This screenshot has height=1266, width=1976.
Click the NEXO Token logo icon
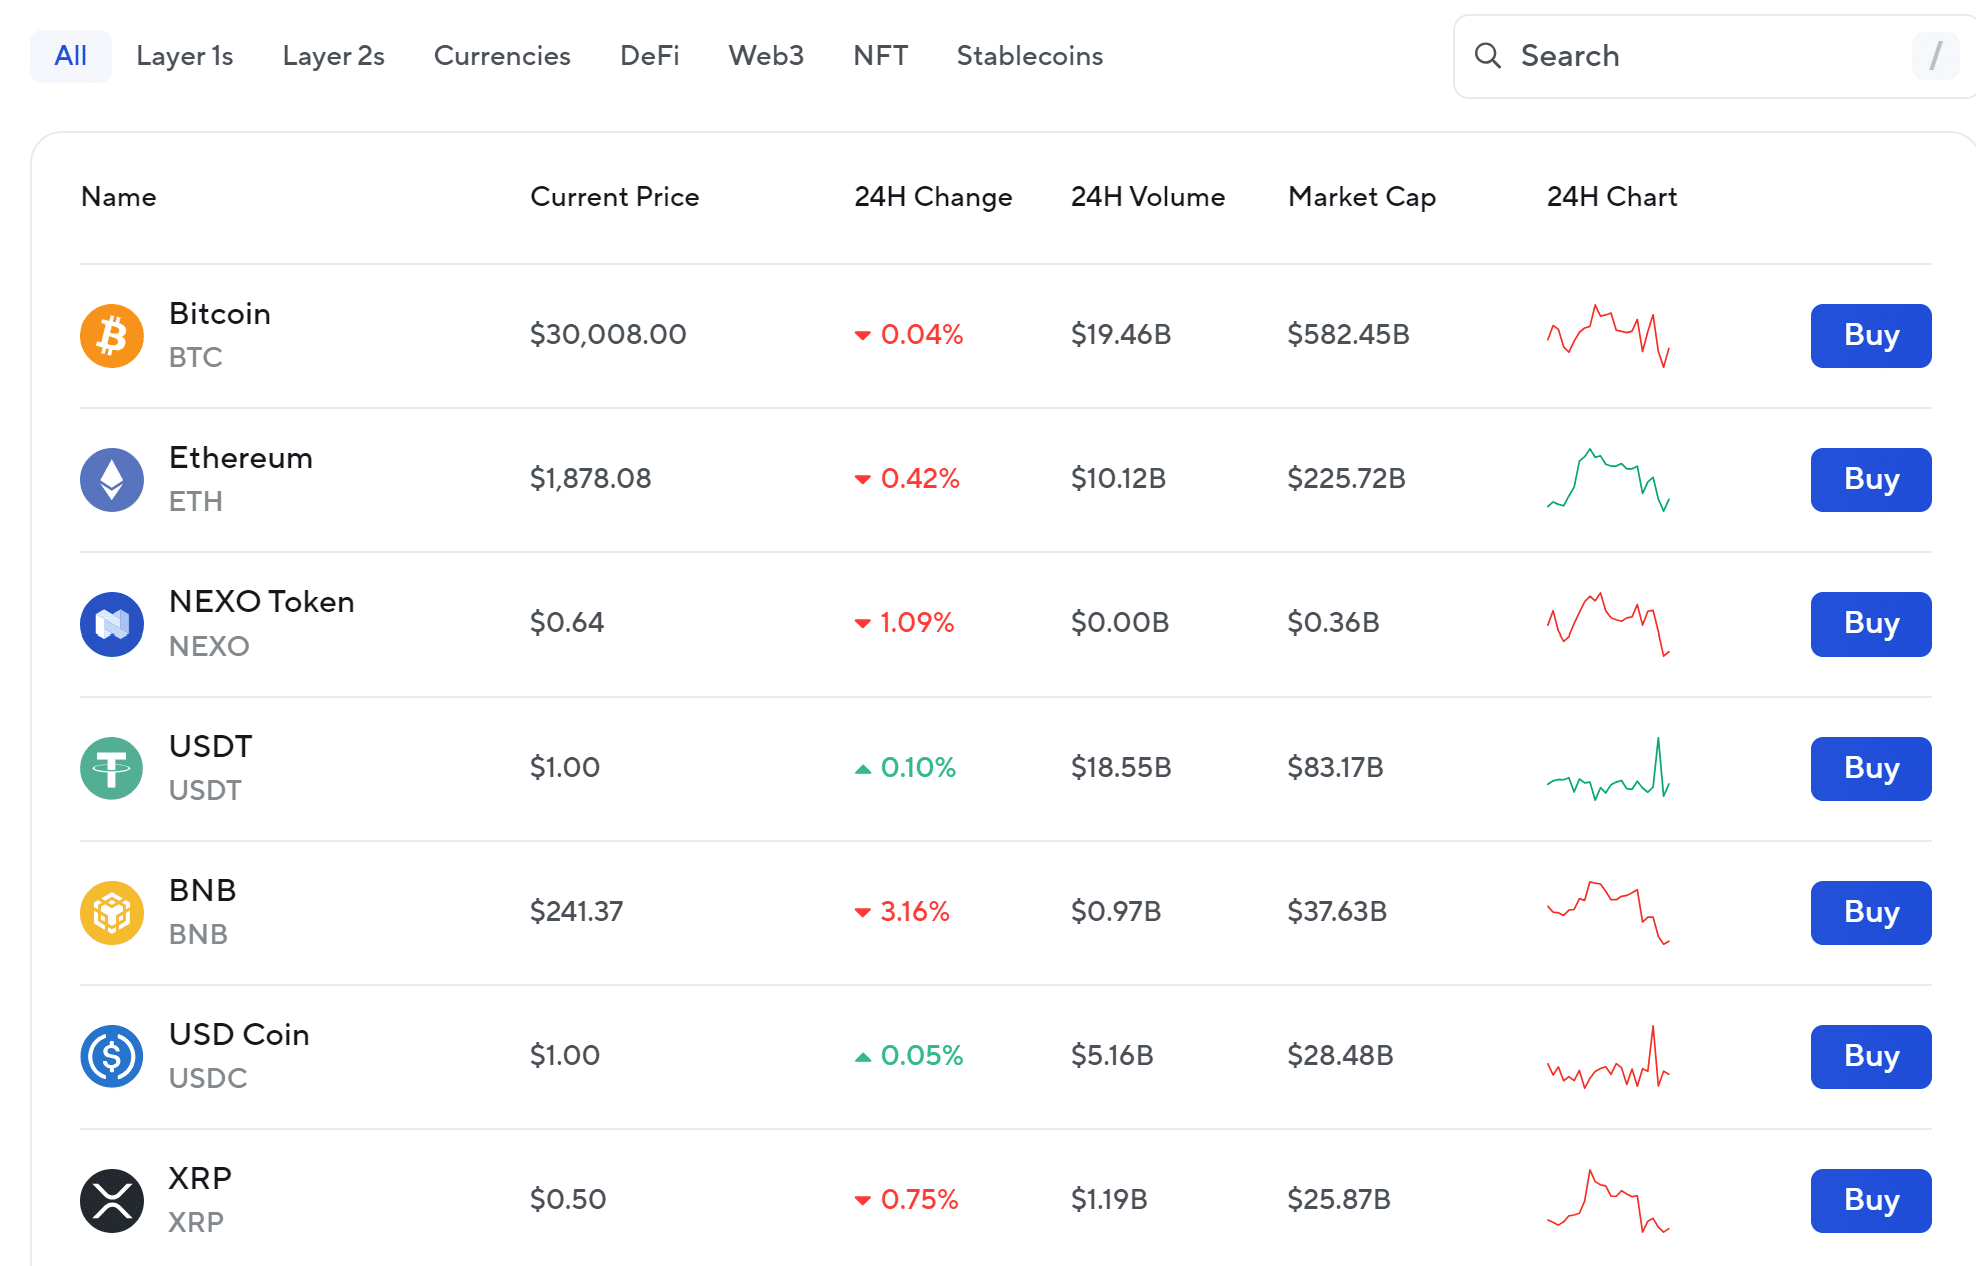112,624
